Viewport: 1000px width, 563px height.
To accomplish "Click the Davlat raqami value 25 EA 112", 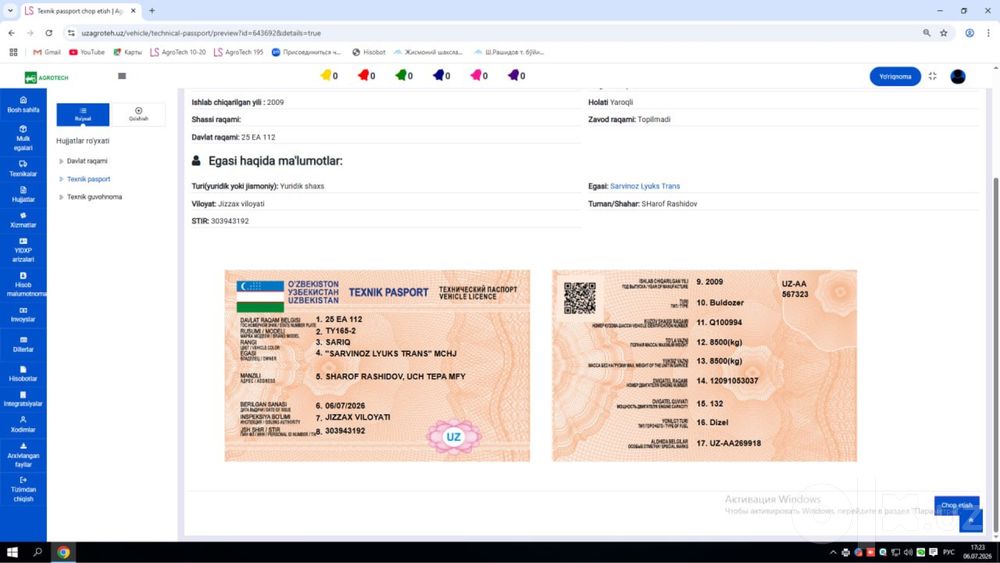I will coord(258,137).
